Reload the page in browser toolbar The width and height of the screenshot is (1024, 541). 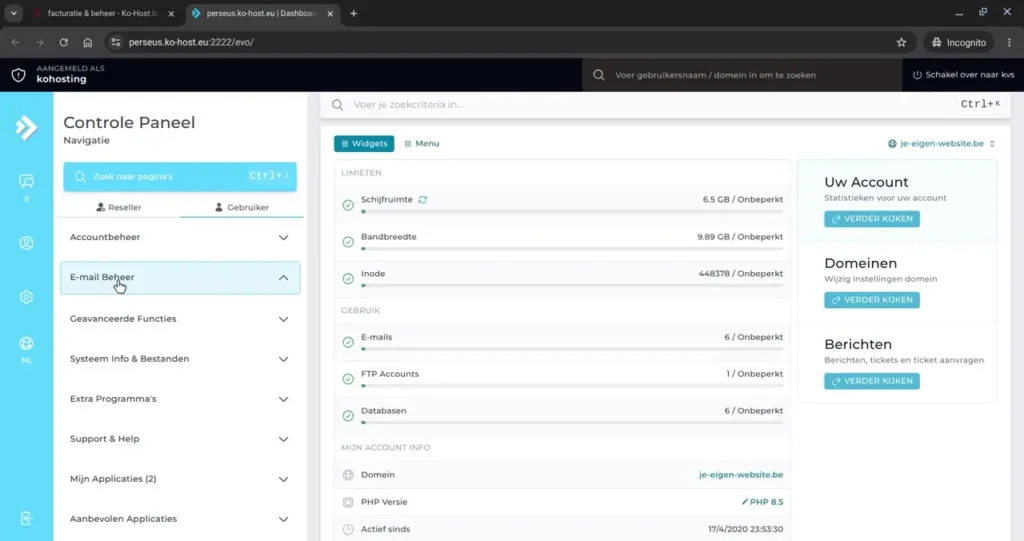click(x=63, y=42)
